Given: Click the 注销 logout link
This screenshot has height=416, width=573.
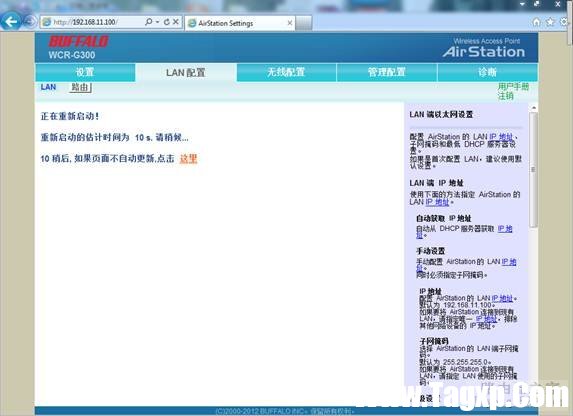Looking at the screenshot, I should tap(505, 96).
